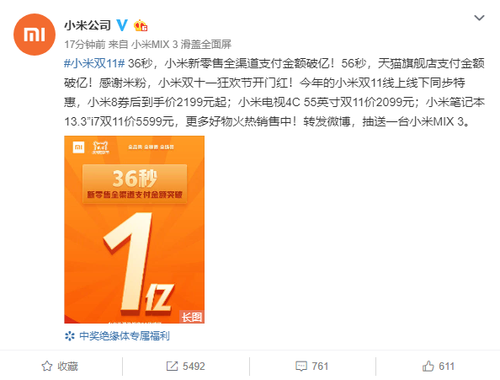
Task: Click the blue V verified badge
Action: click(x=122, y=25)
